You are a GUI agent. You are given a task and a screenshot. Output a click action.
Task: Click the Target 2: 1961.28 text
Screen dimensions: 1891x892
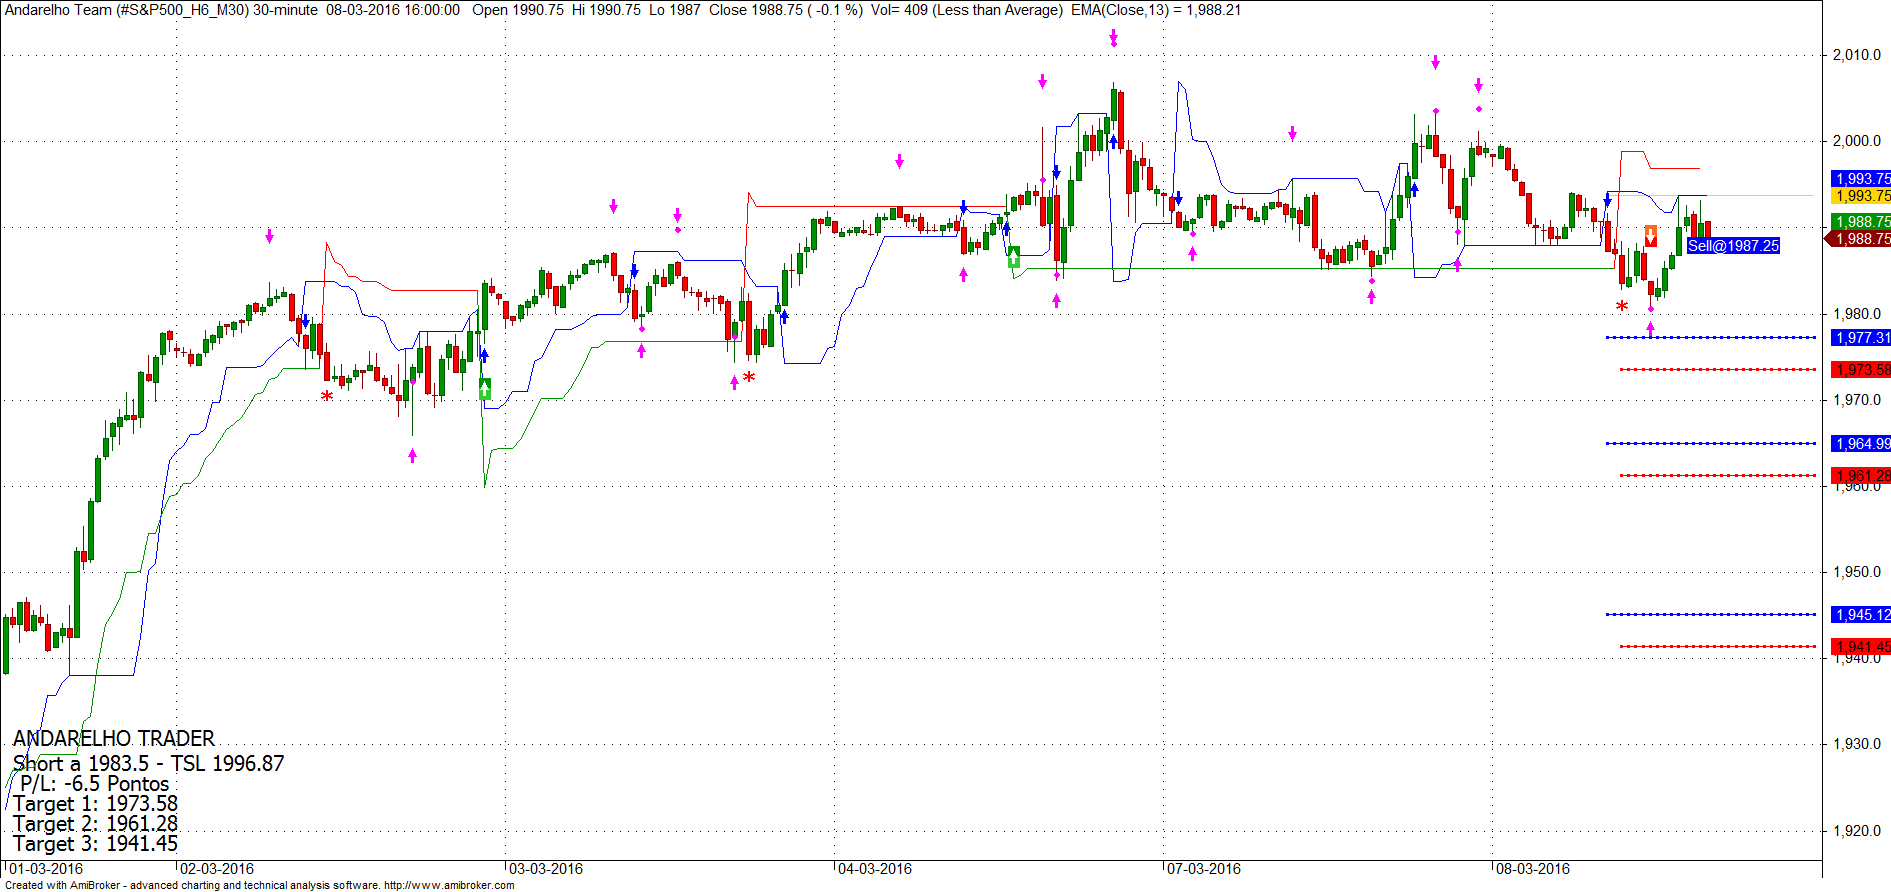(95, 824)
